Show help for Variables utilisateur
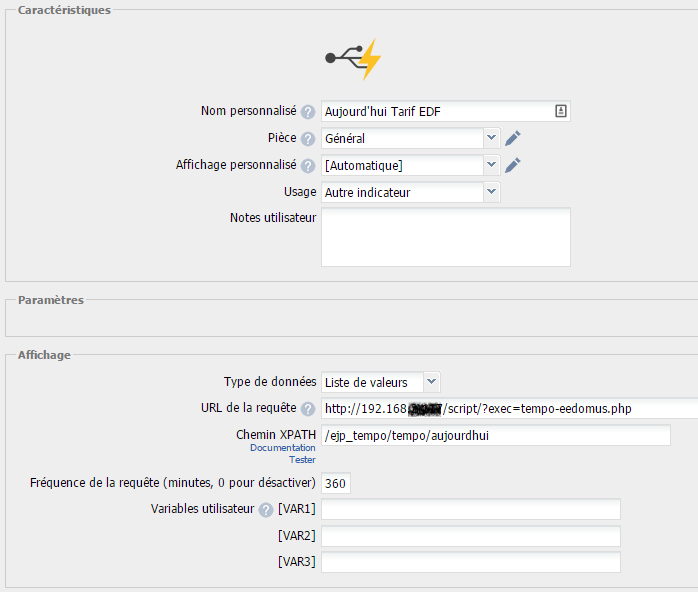This screenshot has width=698, height=592. [266, 510]
